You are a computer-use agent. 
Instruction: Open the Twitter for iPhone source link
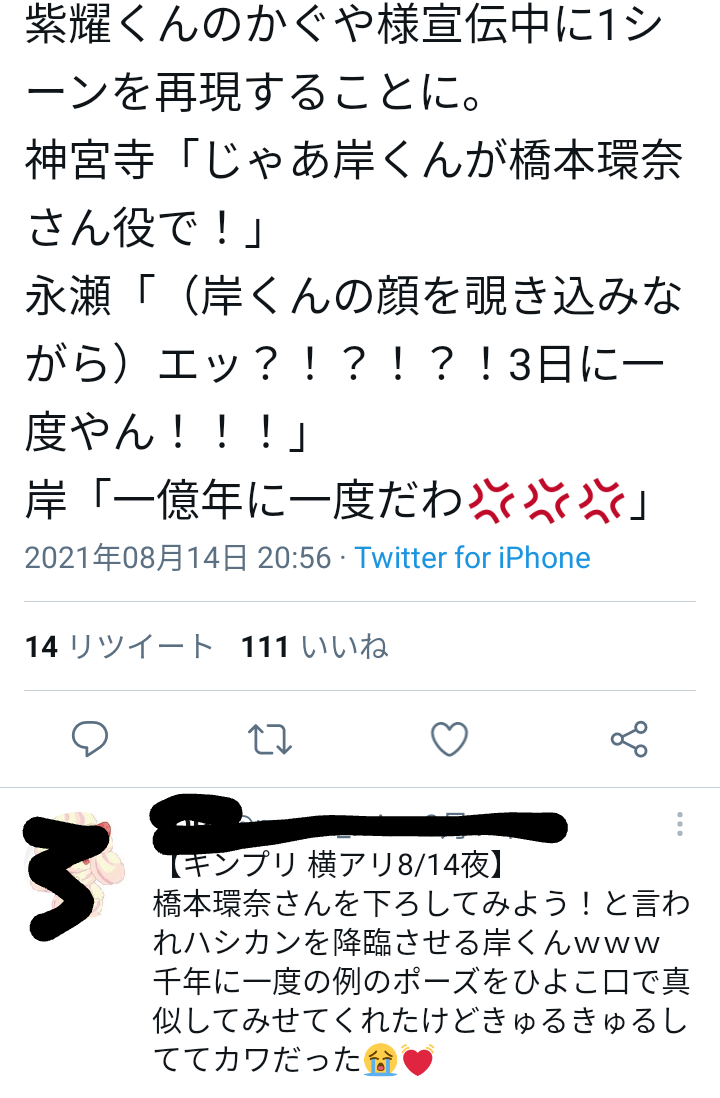click(x=473, y=558)
